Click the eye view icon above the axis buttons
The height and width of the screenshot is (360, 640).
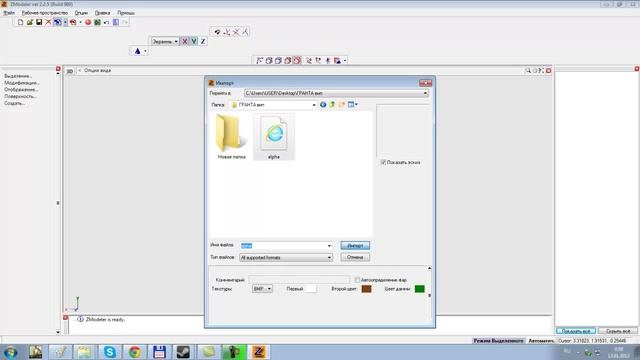click(218, 32)
